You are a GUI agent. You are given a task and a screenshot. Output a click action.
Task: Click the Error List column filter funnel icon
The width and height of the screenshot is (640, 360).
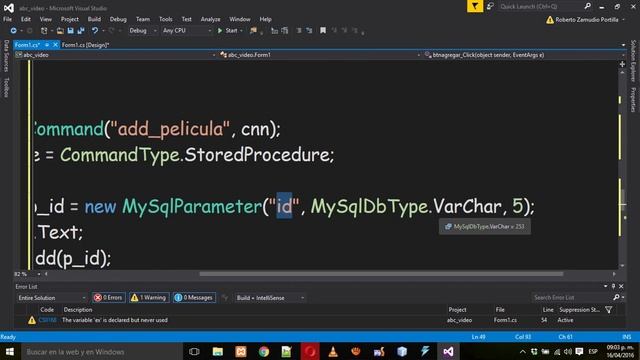tap(609, 310)
